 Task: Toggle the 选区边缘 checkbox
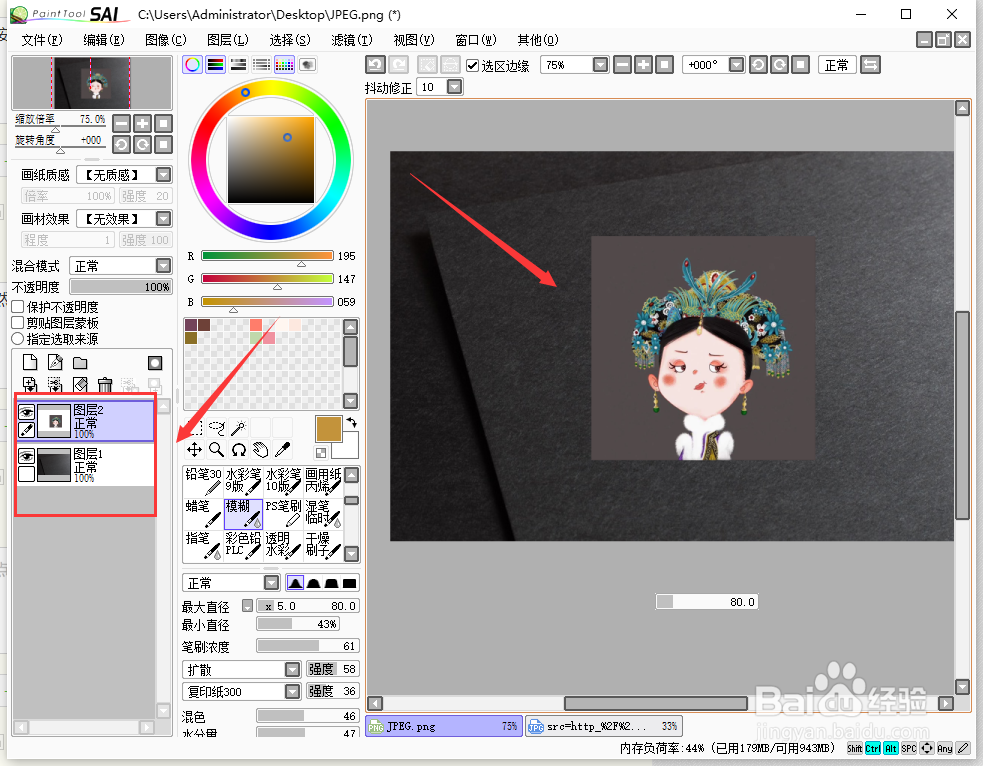click(x=473, y=65)
